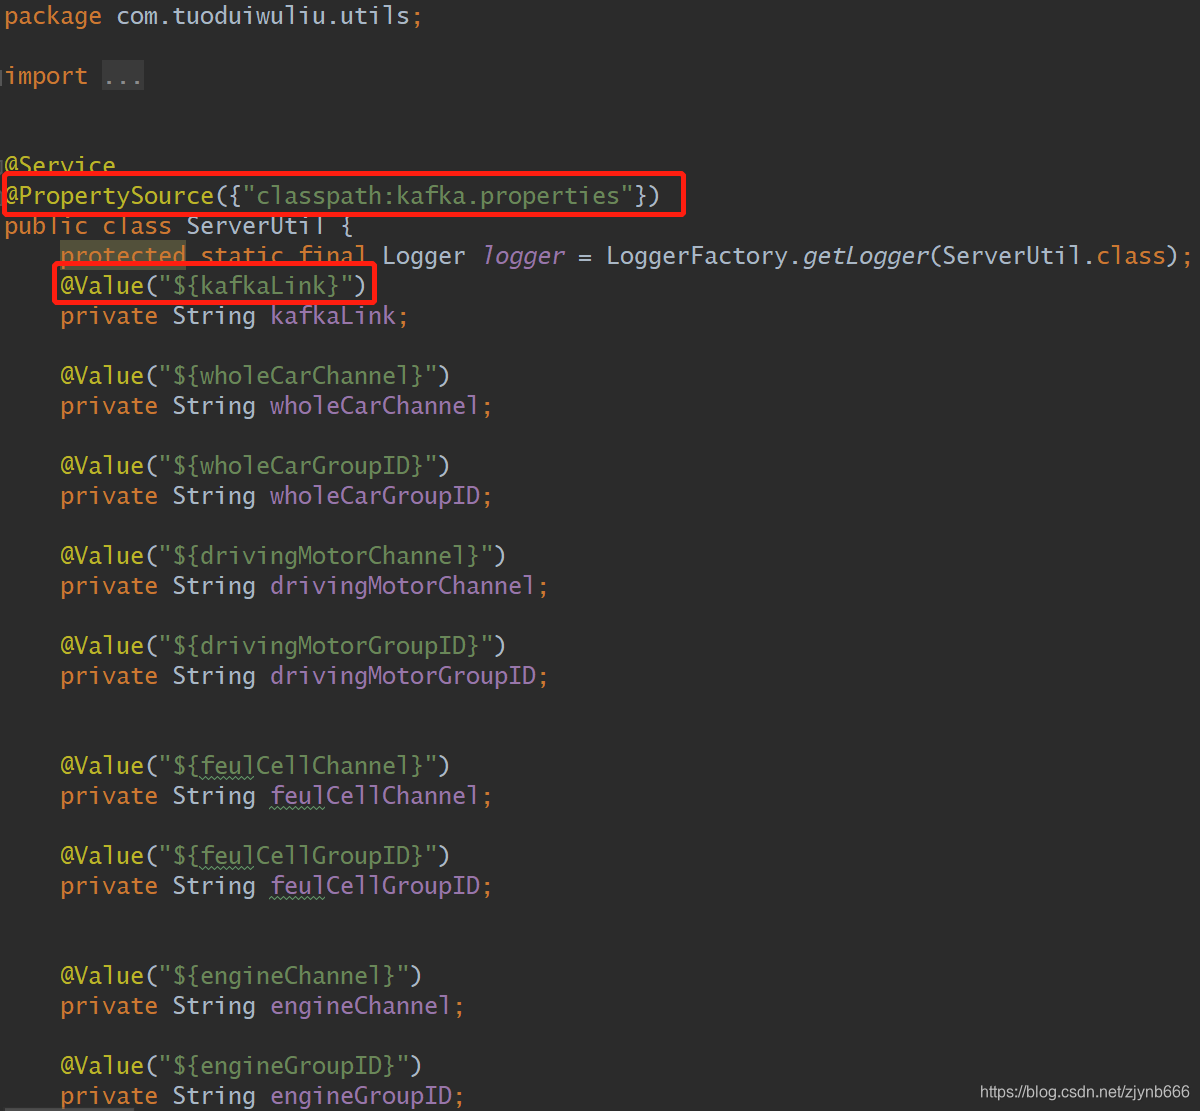Click the wholeCarChannel field name
1200x1111 pixels.
[375, 406]
